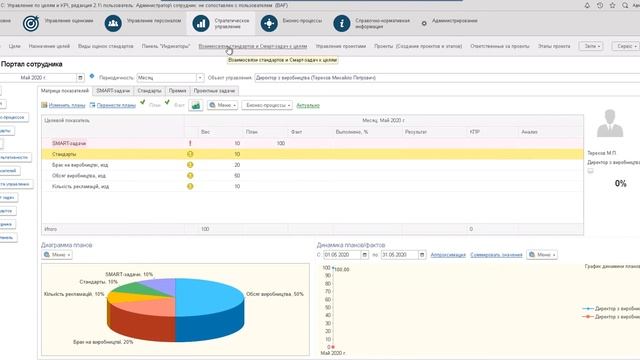Image resolution: width=640 pixels, height=360 pixels.
Task: Open the Стратегическое управление section
Action: point(221,23)
